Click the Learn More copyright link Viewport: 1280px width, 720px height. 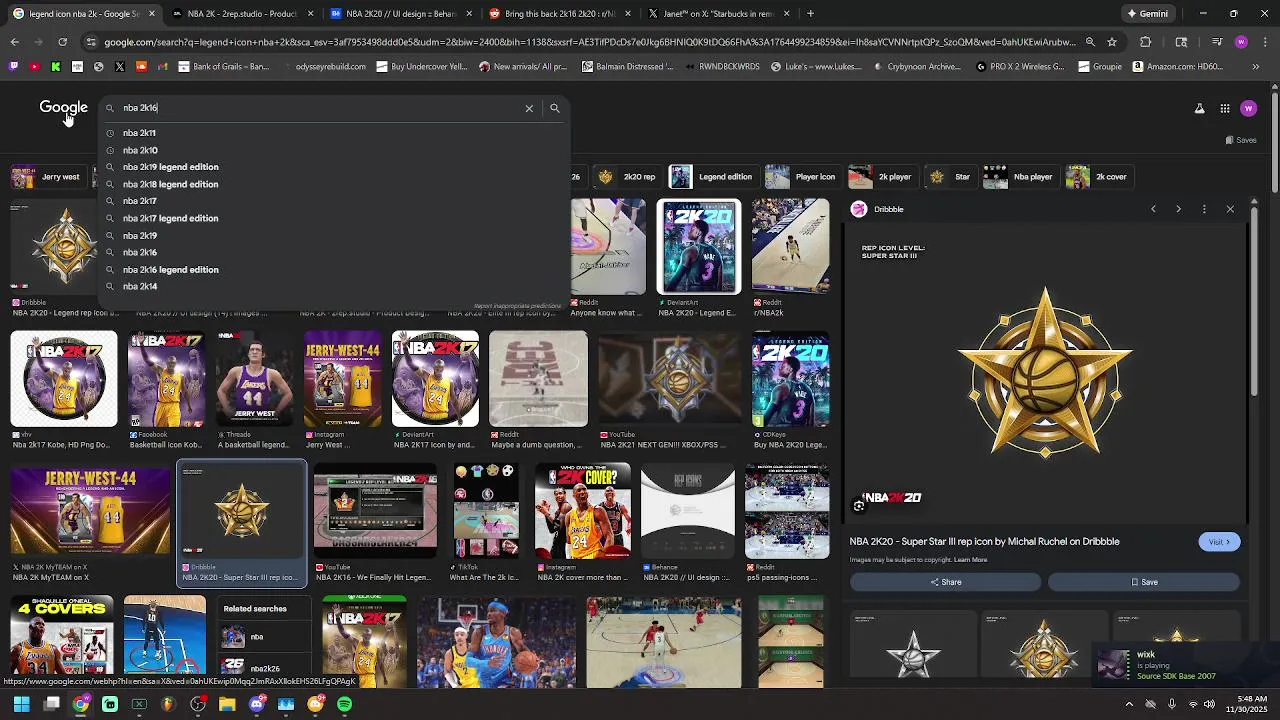[x=970, y=560]
